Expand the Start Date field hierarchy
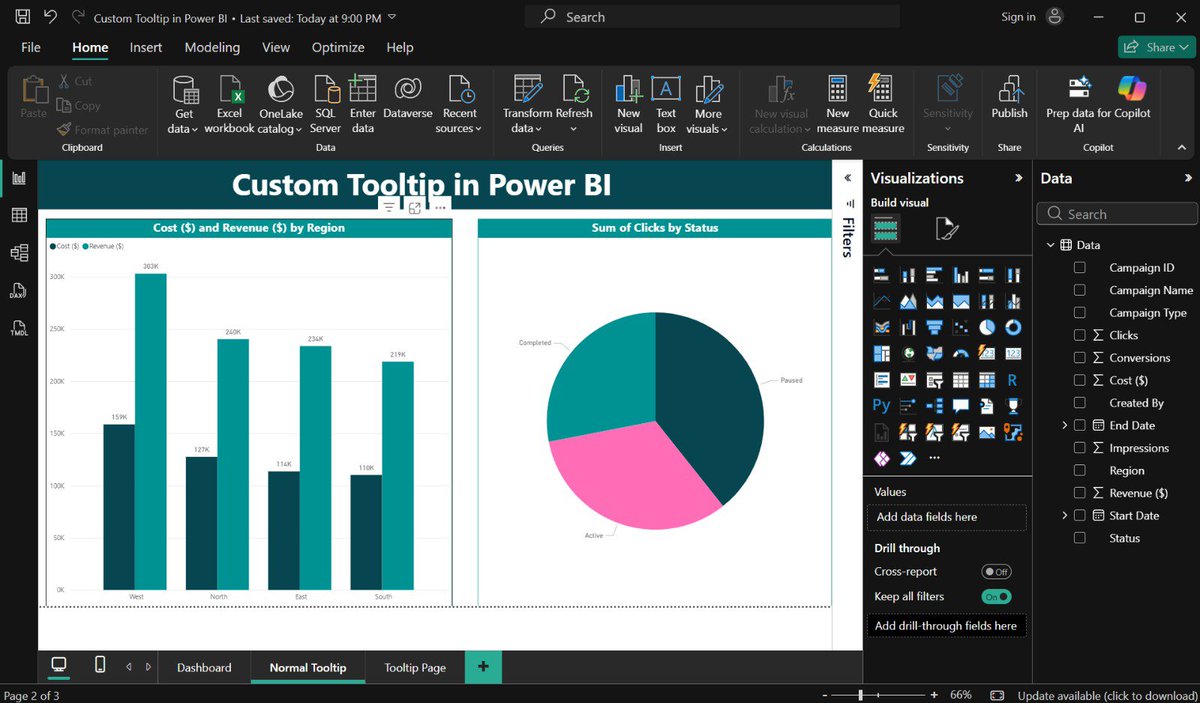The width and height of the screenshot is (1200, 703). [x=1065, y=515]
